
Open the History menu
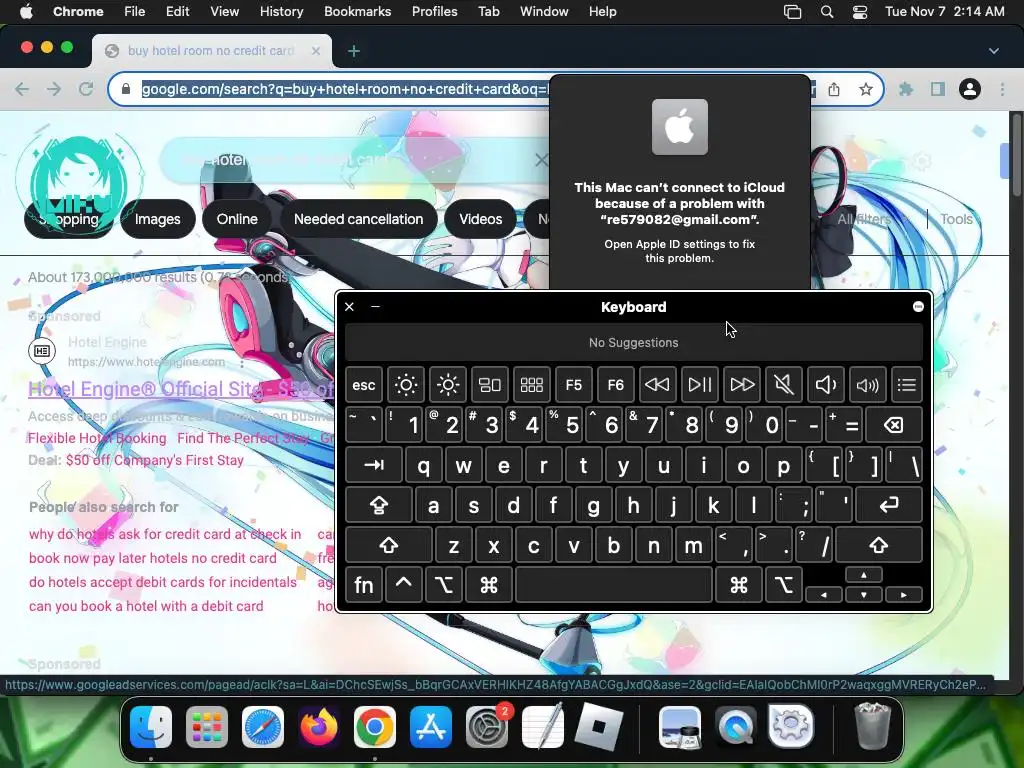(x=281, y=12)
